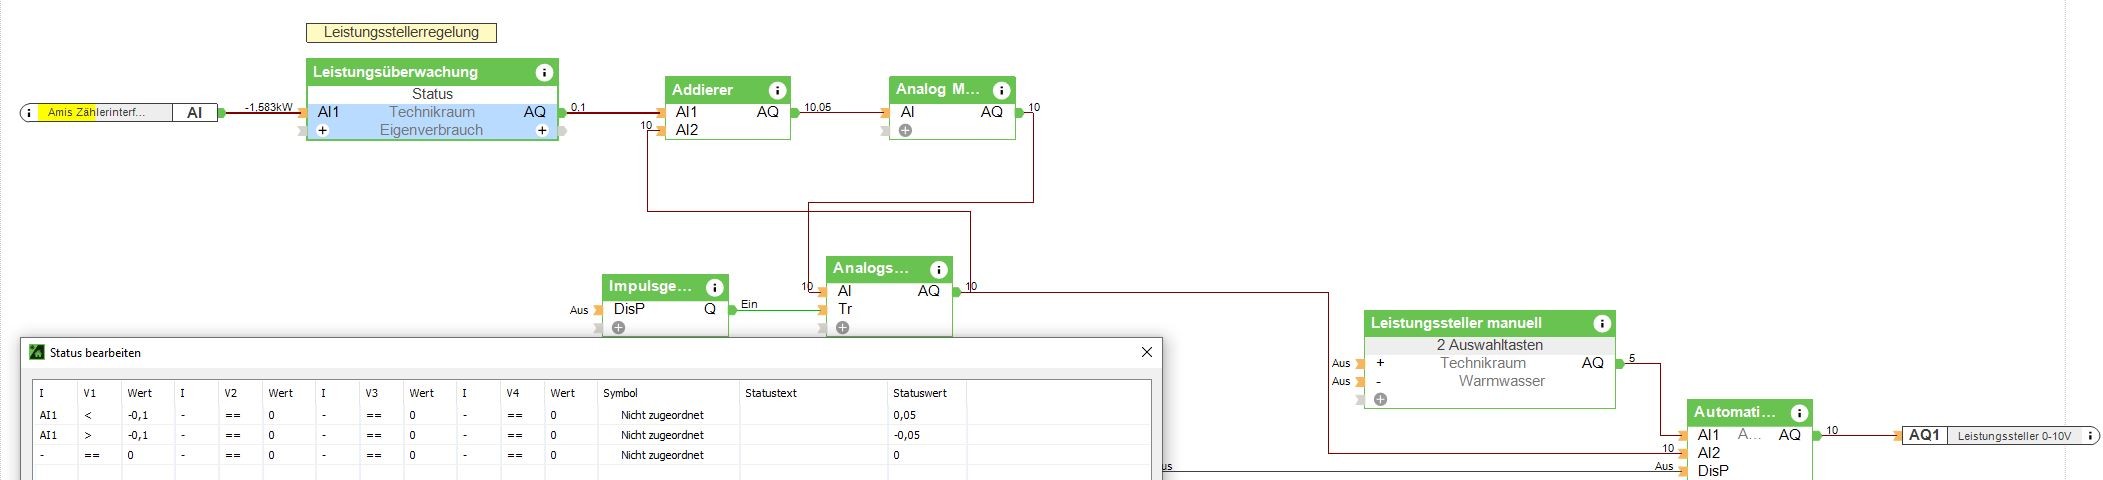The width and height of the screenshot is (2103, 480).
Task: Select AI1 input of Addierer block
Action: click(686, 112)
